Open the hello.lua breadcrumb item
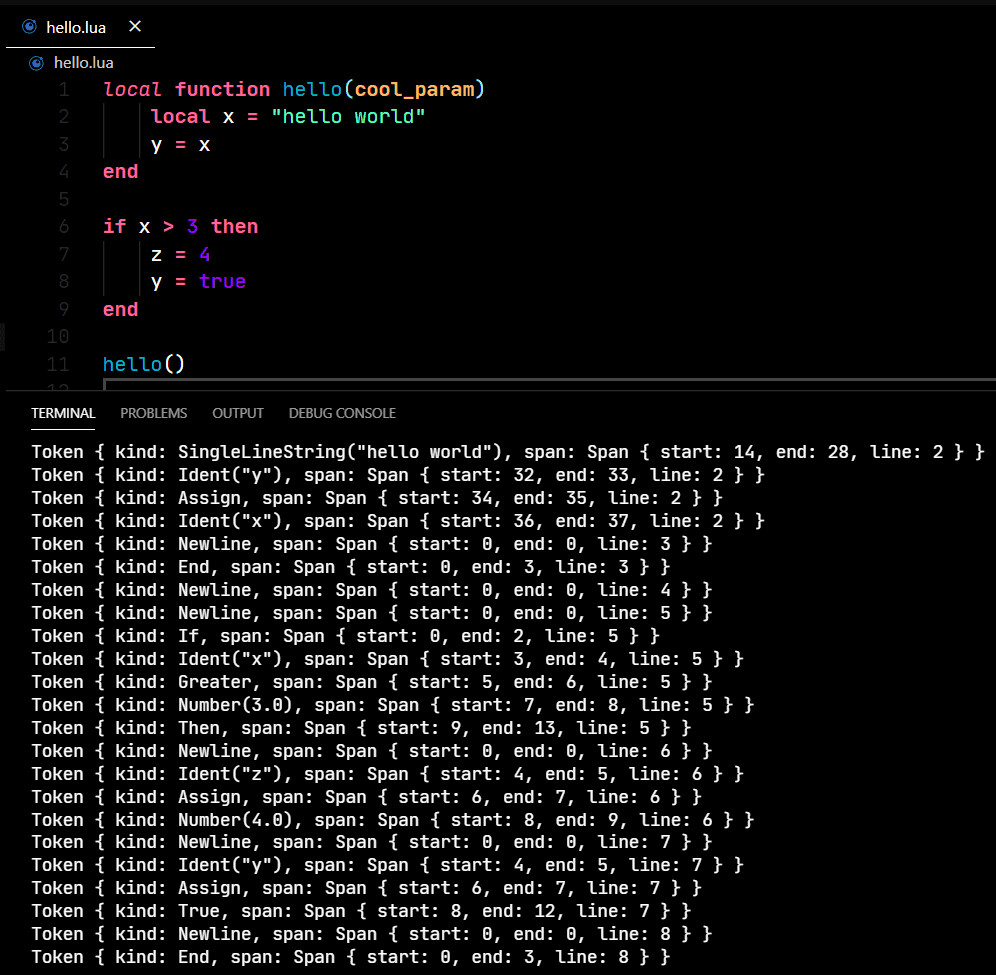 (x=83, y=63)
